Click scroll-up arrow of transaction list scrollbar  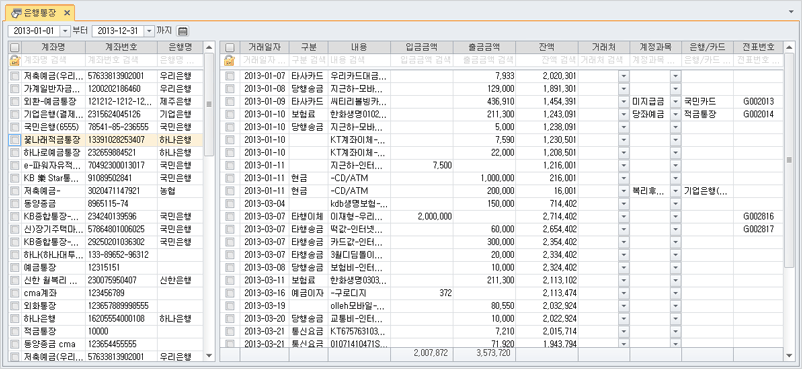point(789,48)
